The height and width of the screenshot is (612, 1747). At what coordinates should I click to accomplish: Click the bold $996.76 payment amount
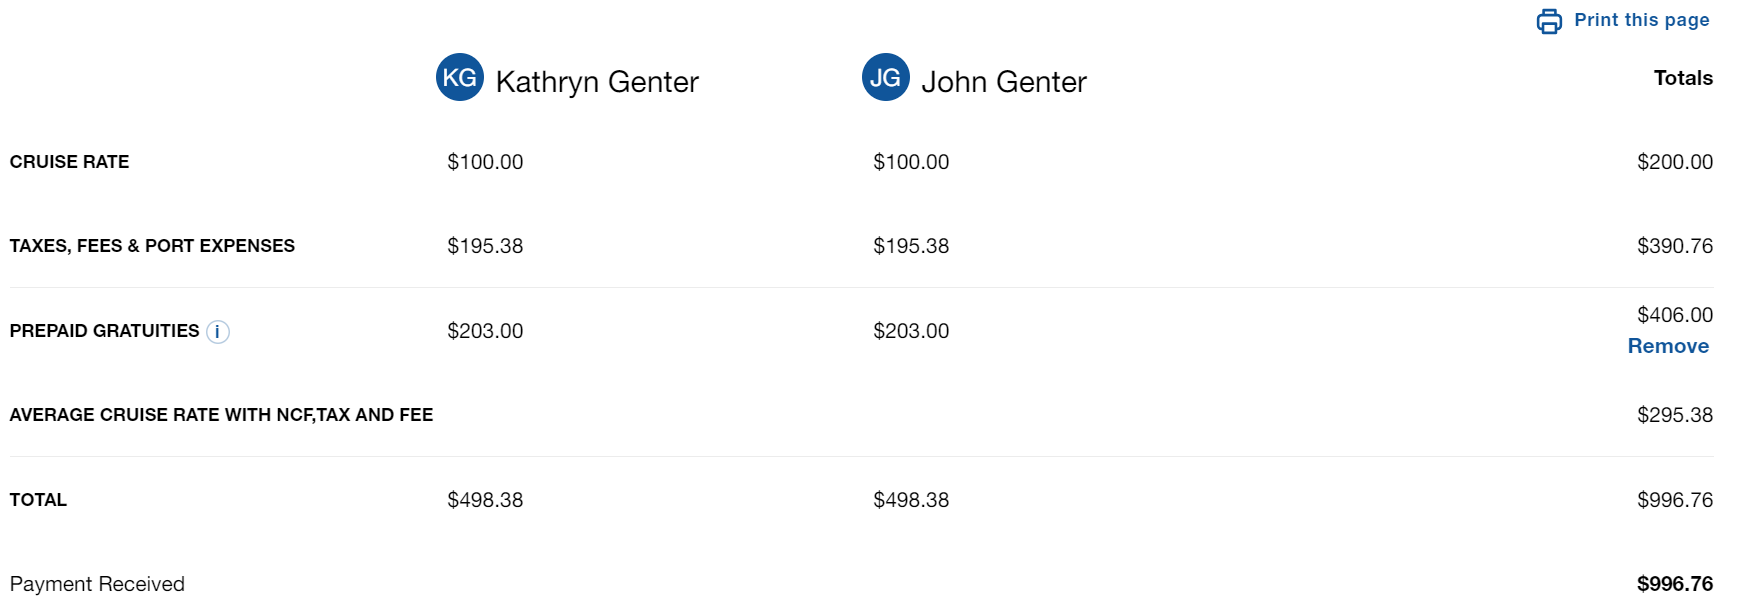coord(1675,584)
